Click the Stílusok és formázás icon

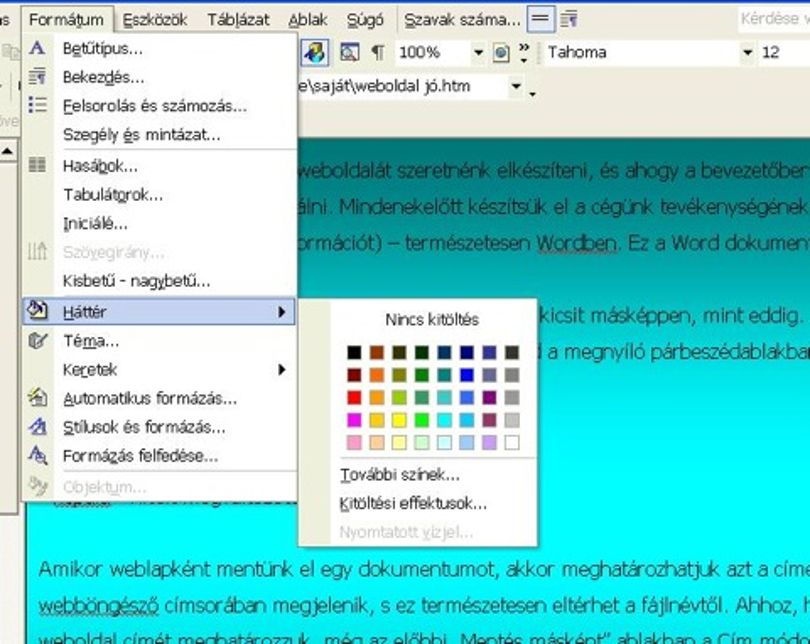click(37, 427)
